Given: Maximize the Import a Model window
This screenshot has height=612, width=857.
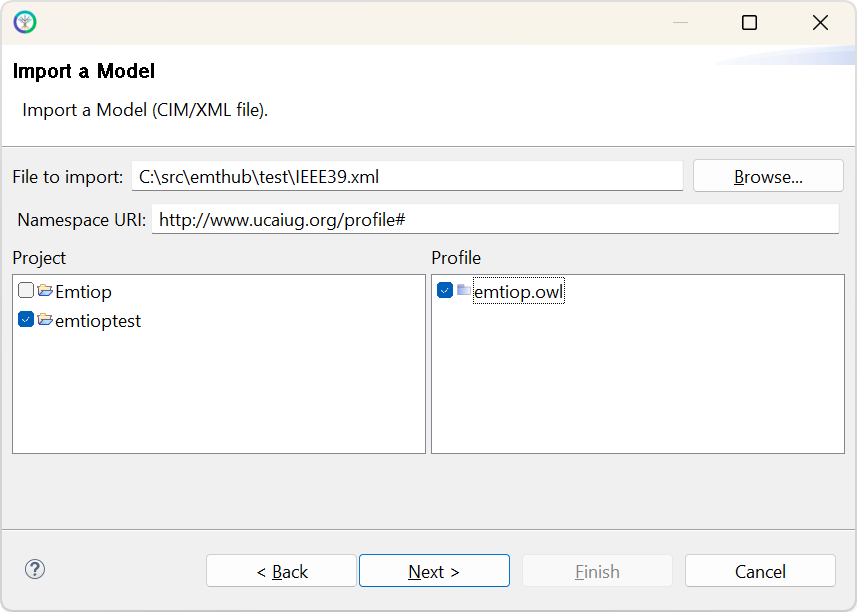Looking at the screenshot, I should coord(749,22).
